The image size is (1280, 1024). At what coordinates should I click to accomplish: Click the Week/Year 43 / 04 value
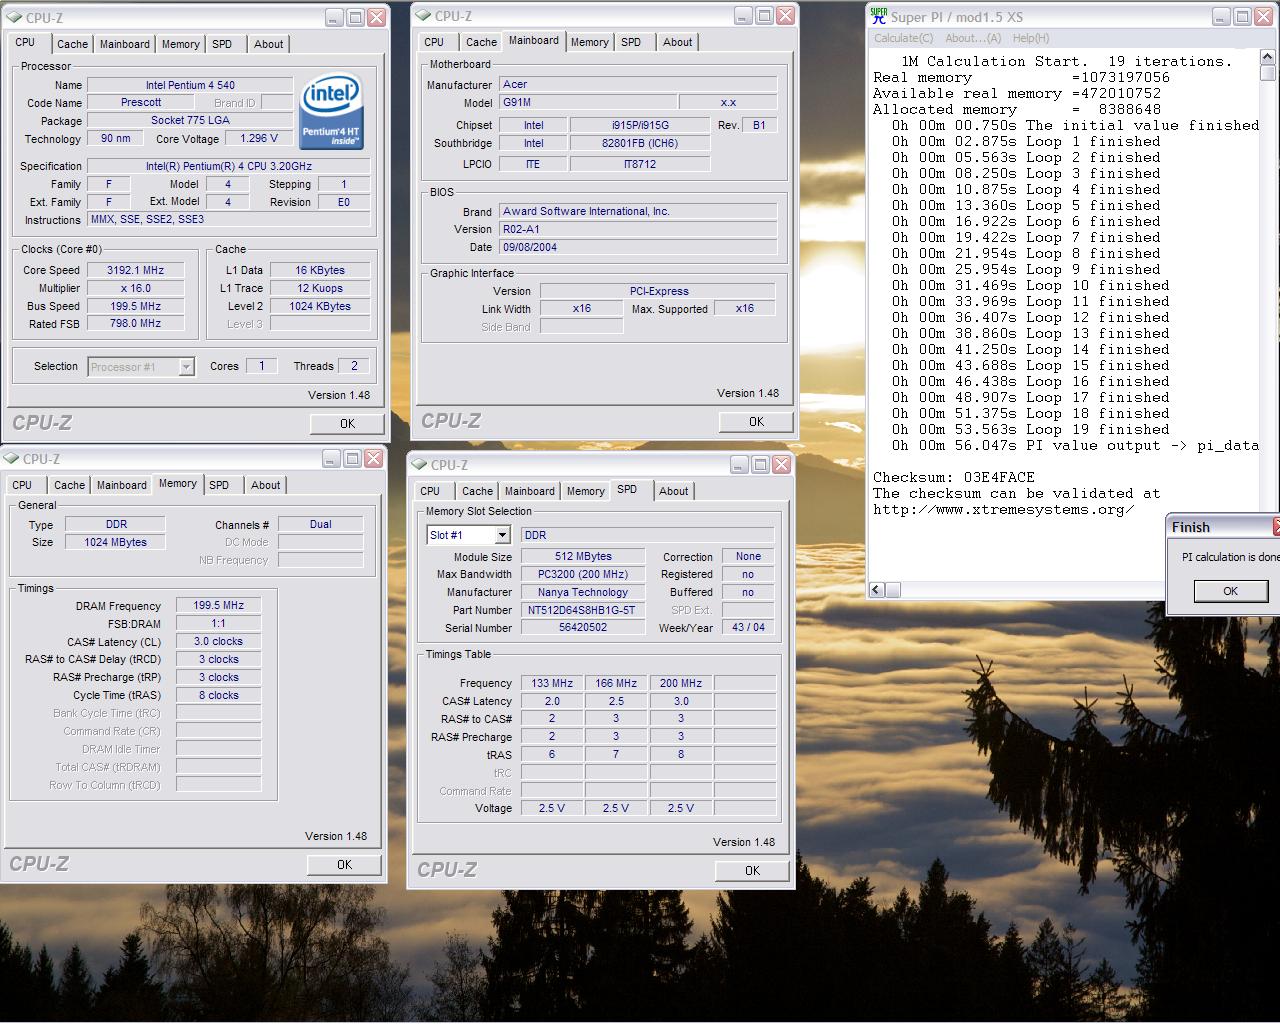click(x=748, y=628)
